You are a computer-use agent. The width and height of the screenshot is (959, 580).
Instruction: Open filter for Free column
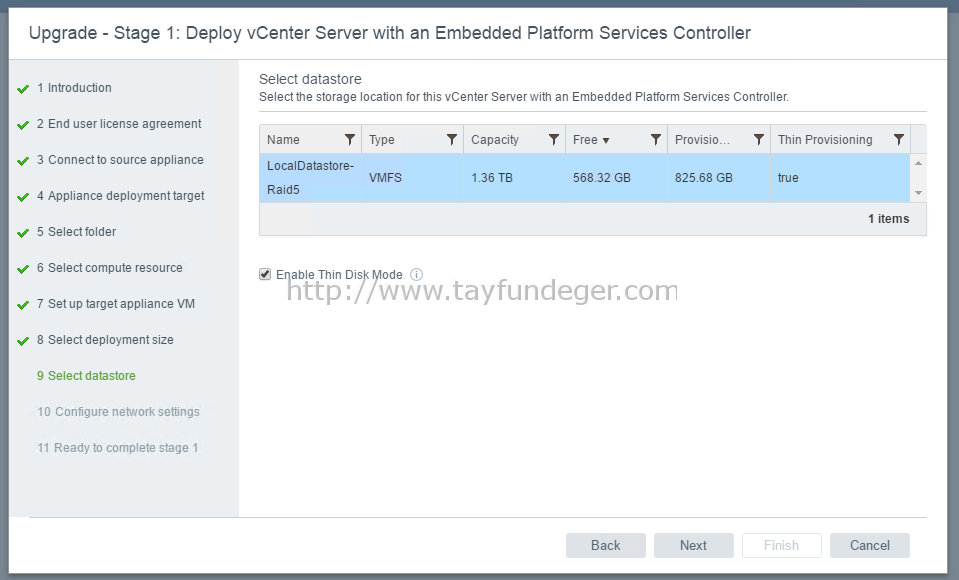coord(656,139)
